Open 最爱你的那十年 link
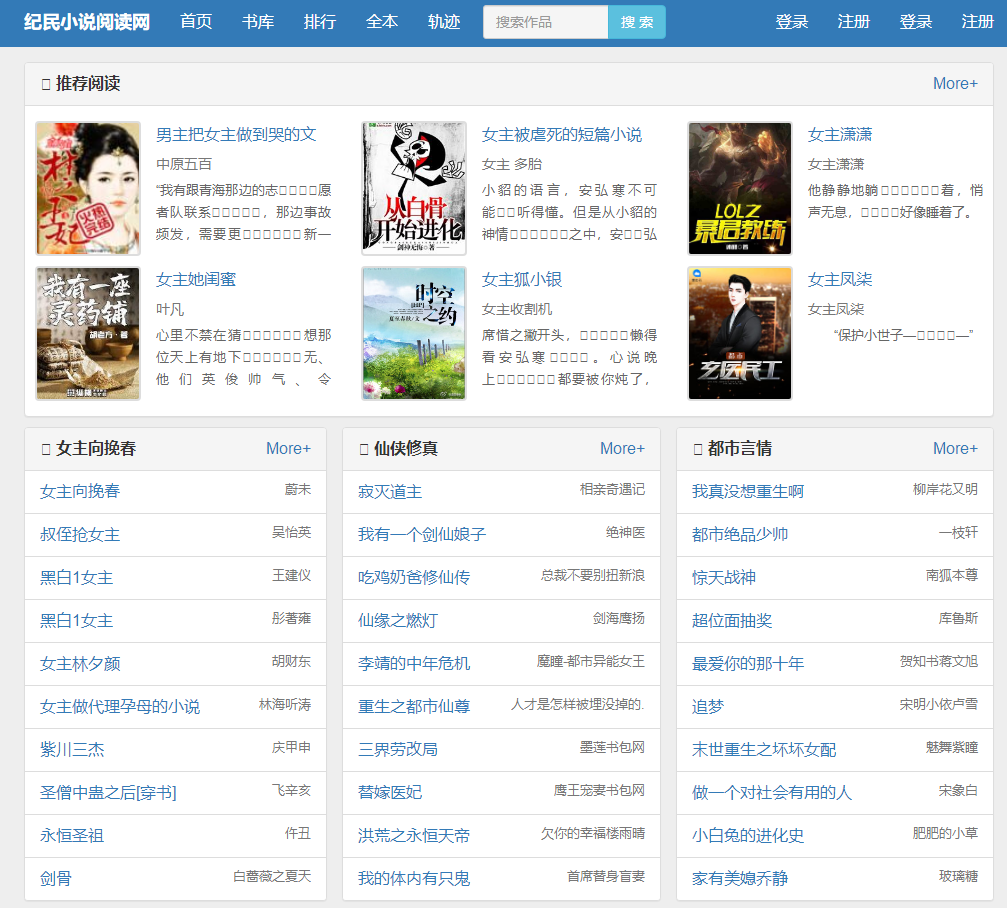This screenshot has height=908, width=1007. (x=748, y=663)
